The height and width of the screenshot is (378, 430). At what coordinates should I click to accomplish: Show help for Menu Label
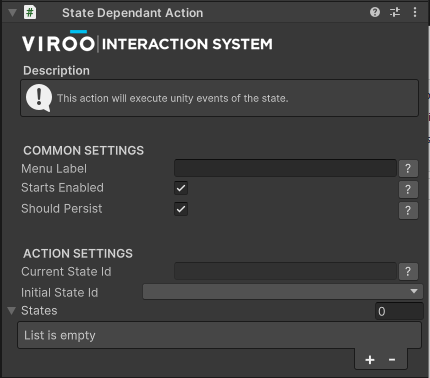[408, 169]
